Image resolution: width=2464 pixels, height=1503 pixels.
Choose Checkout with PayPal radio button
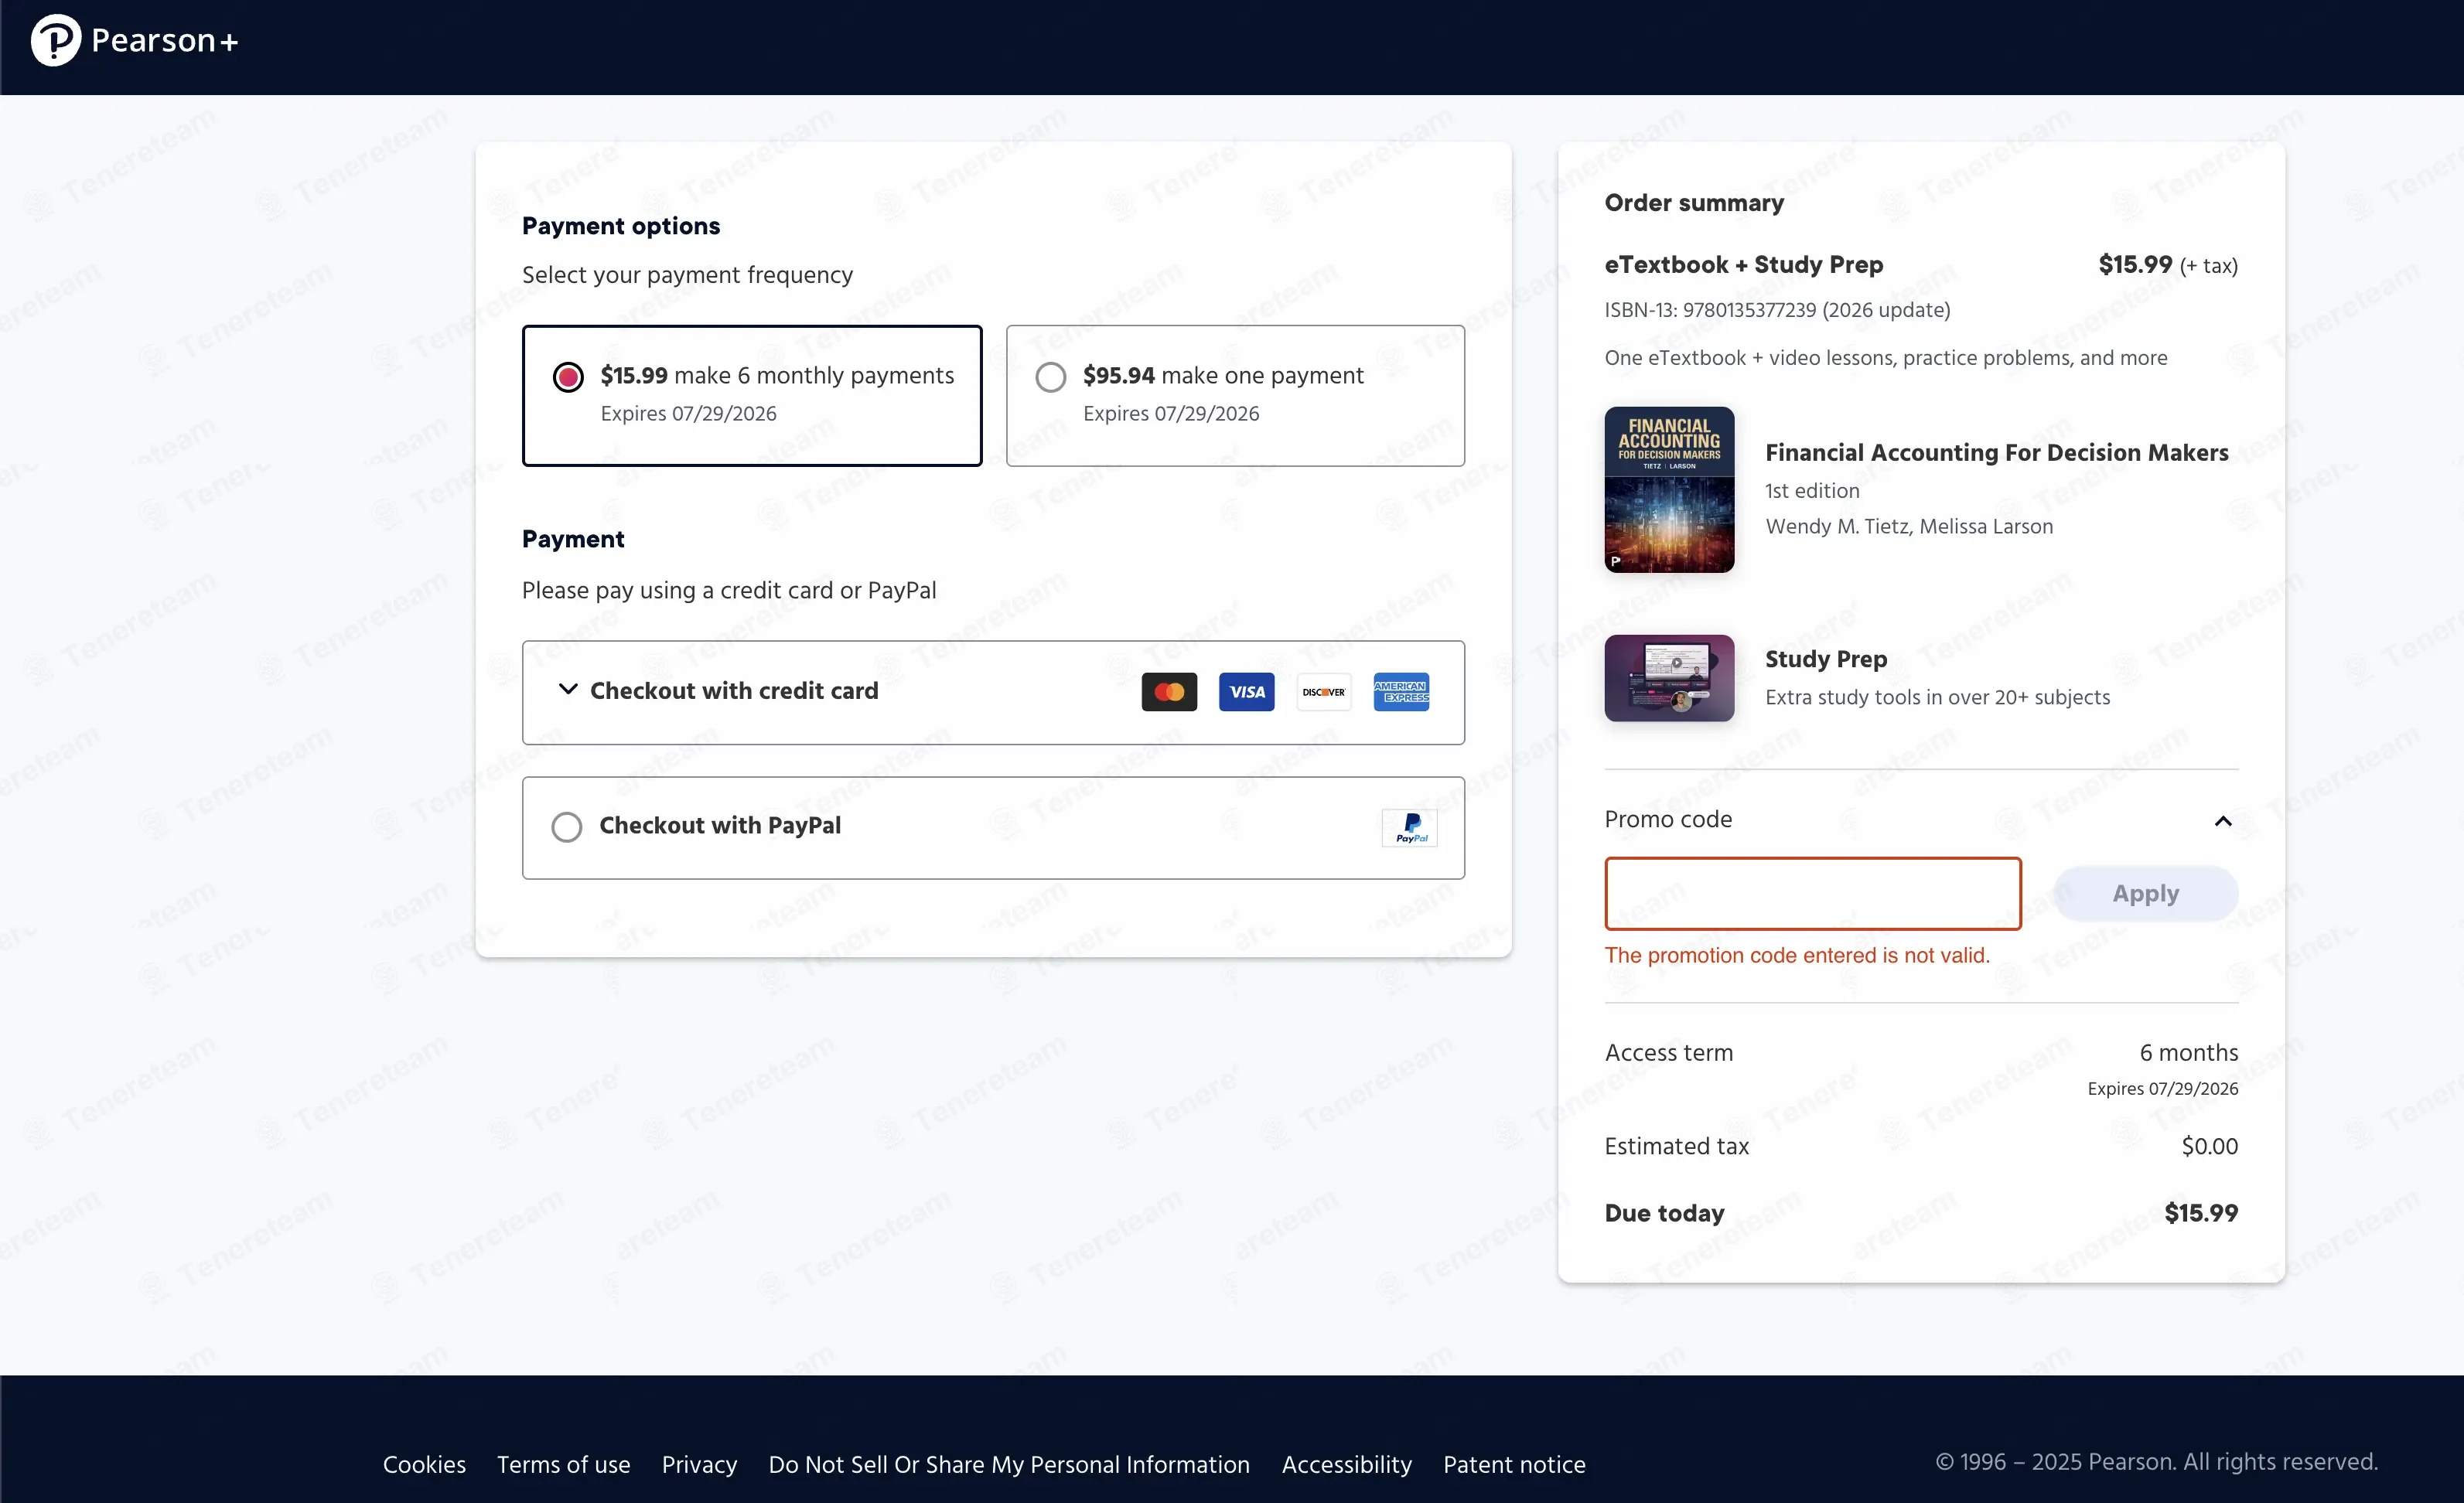566,827
